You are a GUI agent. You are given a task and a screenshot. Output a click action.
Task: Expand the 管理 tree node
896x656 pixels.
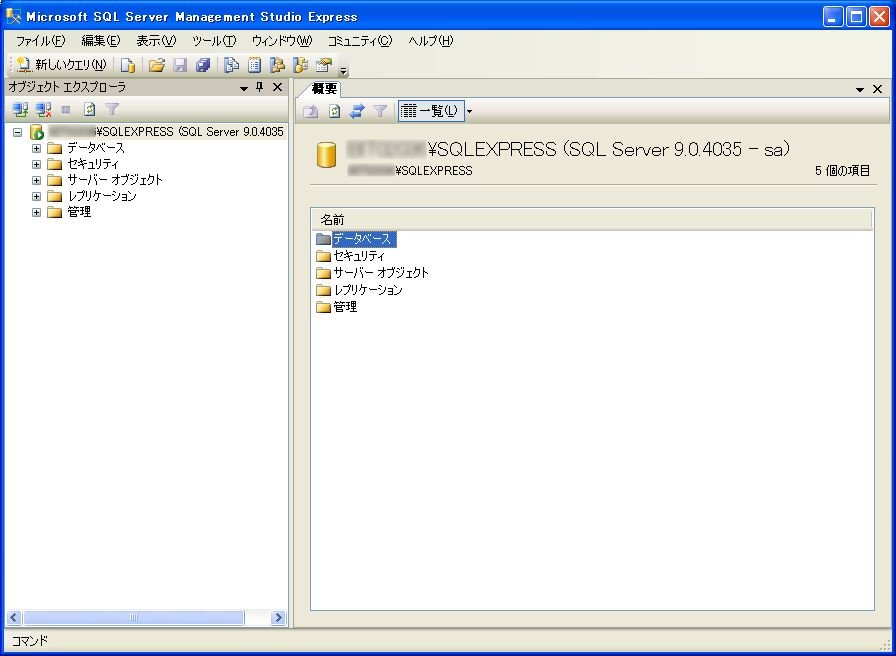pos(37,213)
